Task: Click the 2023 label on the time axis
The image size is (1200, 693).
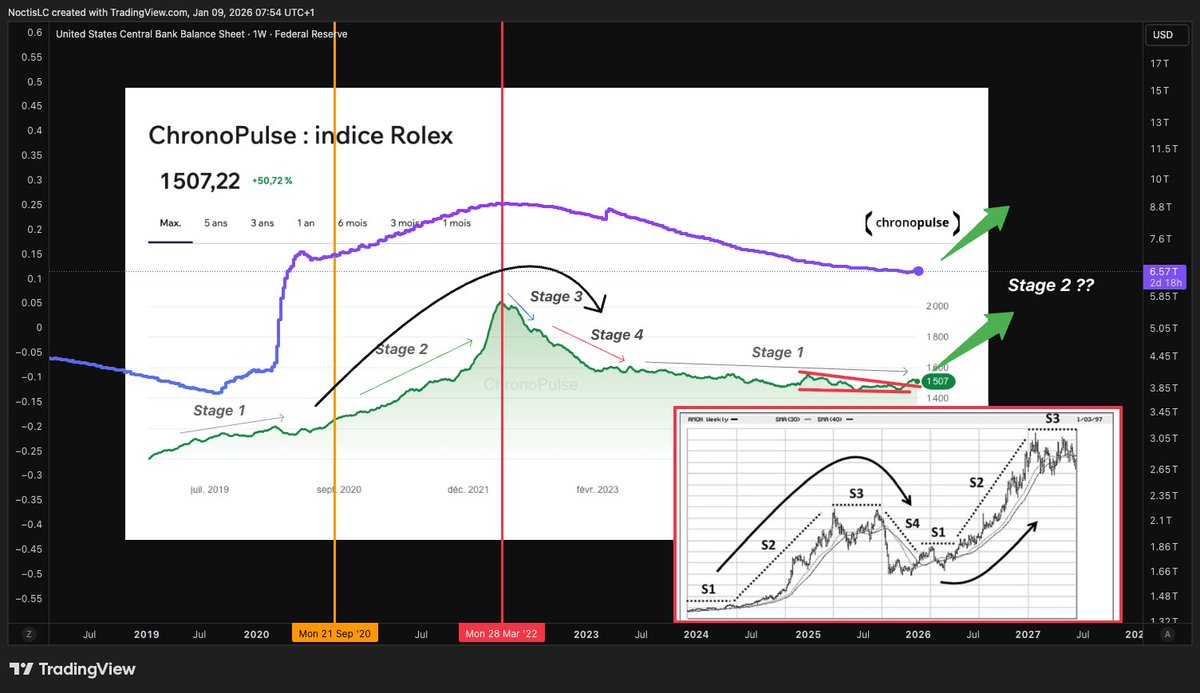Action: (x=586, y=634)
